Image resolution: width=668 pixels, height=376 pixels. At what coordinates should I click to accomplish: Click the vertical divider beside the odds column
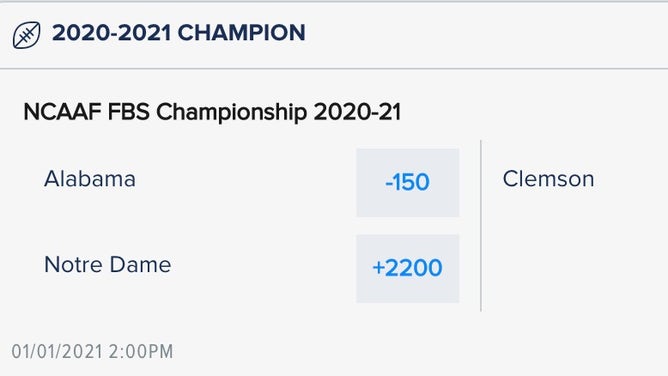point(481,226)
